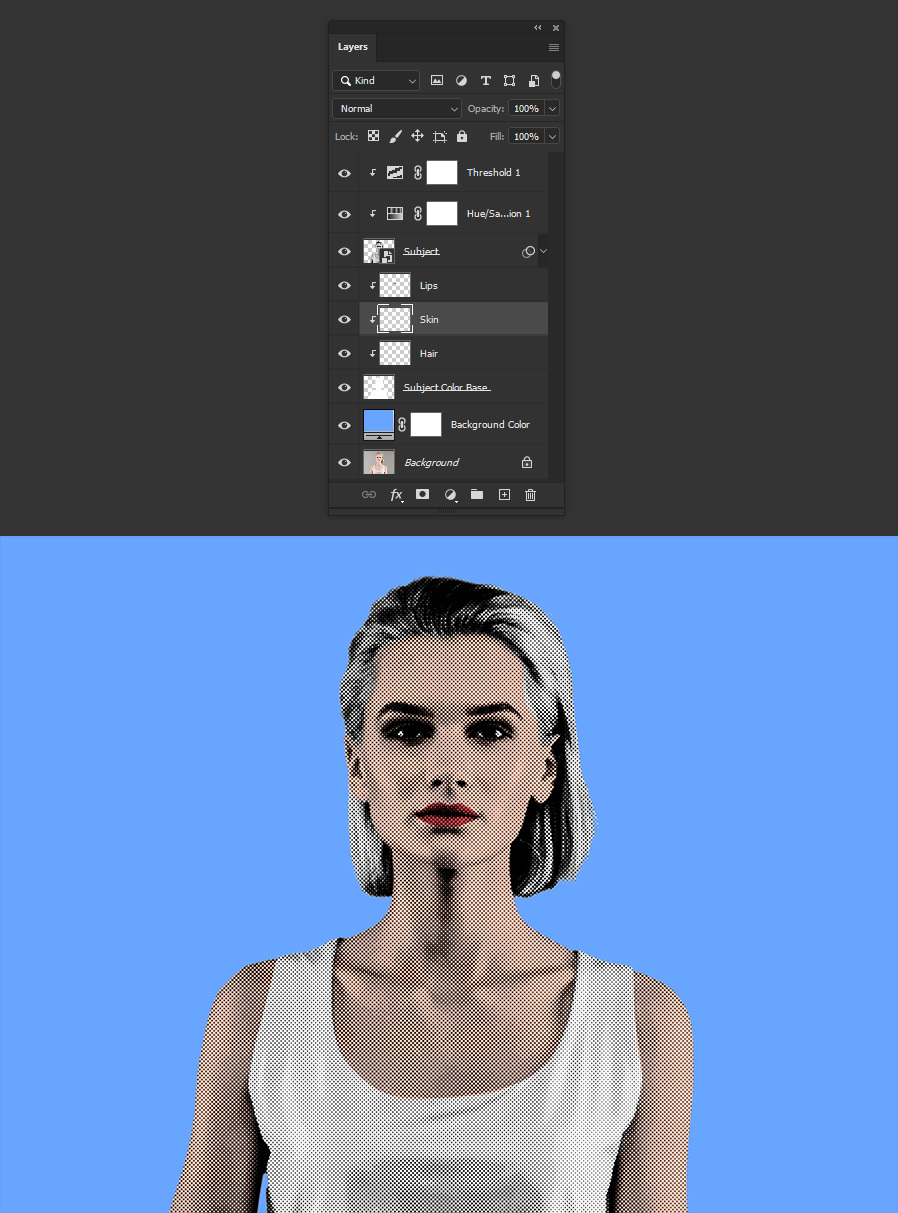
Task: Create new fill or adjustment layer
Action: [x=450, y=494]
